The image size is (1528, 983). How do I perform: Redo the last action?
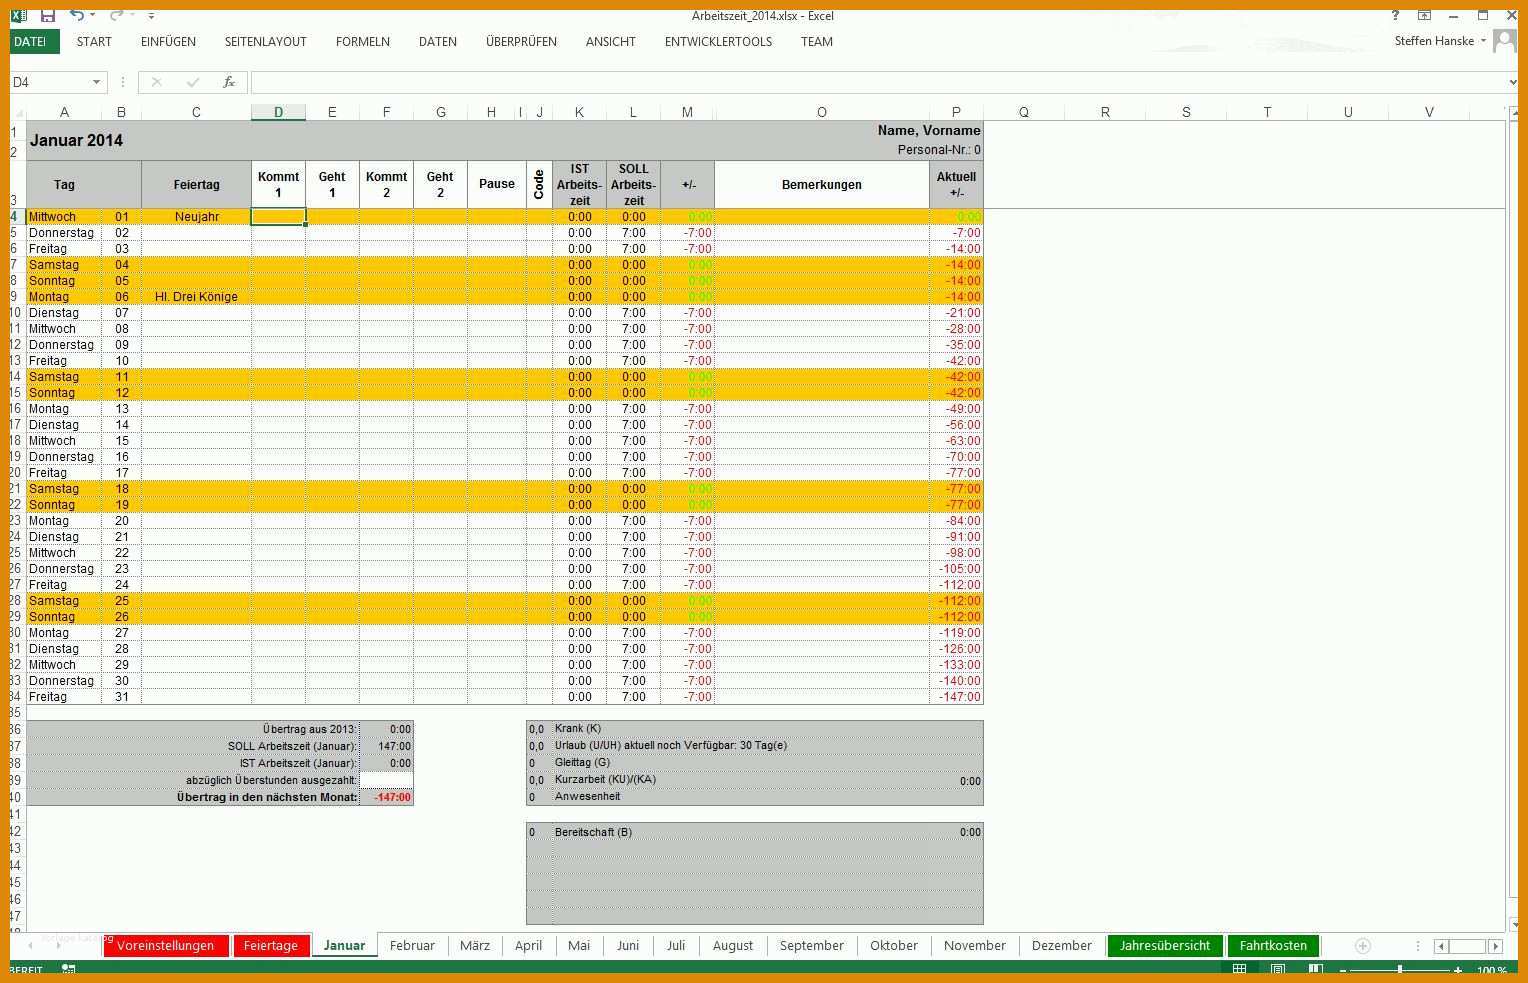[116, 15]
